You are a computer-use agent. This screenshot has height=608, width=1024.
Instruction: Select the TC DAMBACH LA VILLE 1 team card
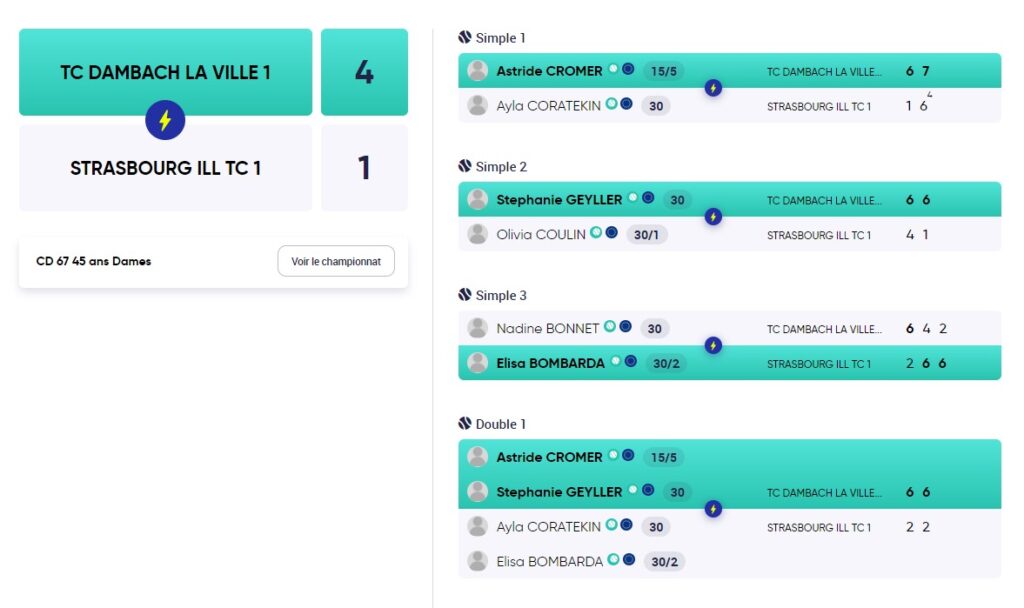165,72
